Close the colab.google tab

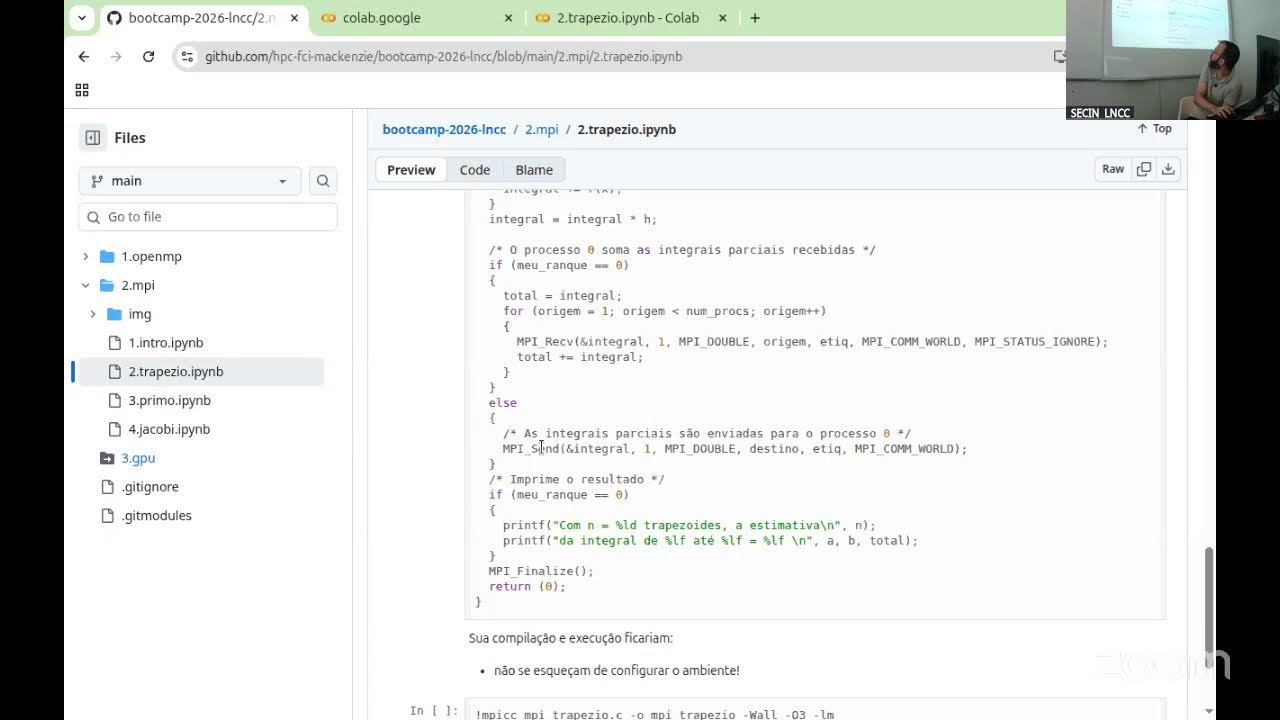point(508,18)
